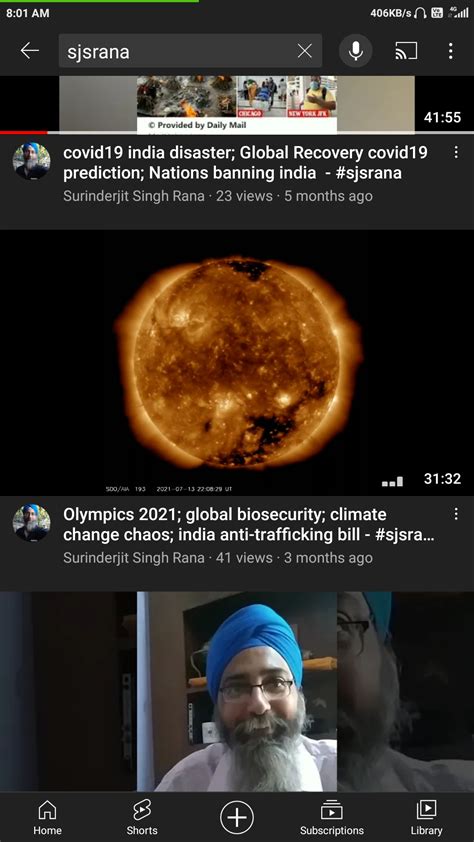This screenshot has width=474, height=842.
Task: Start voice search with microphone icon
Action: pos(355,51)
